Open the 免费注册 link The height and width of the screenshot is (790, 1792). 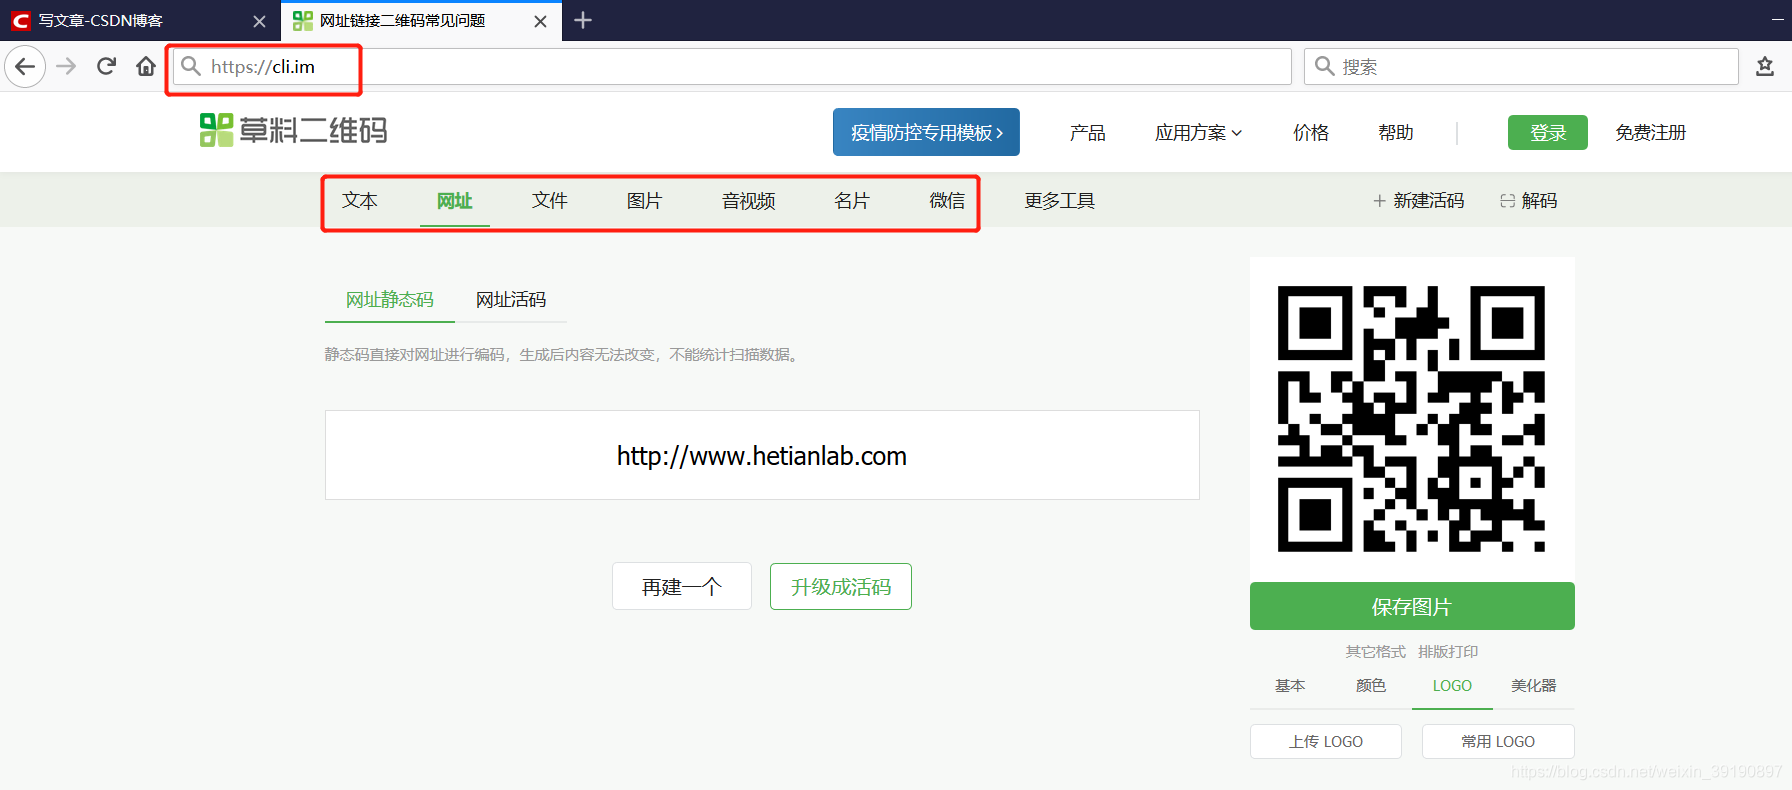pyautogui.click(x=1650, y=132)
